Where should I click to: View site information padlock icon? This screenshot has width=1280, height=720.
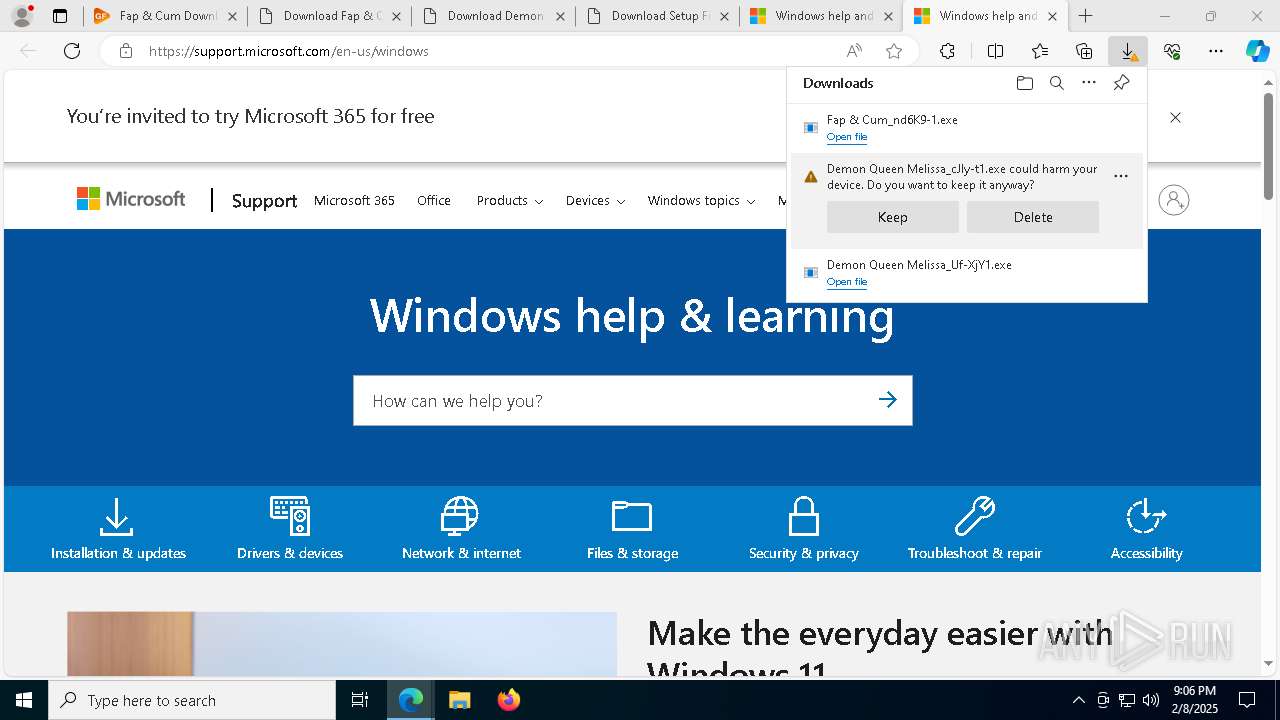point(126,51)
